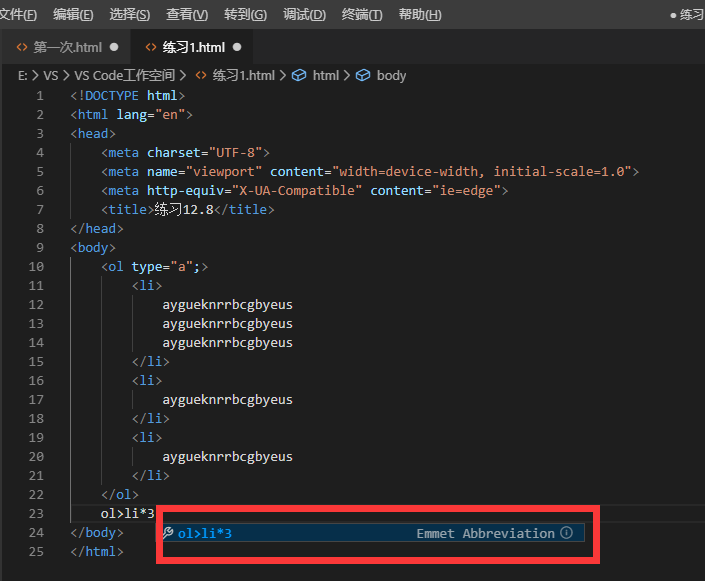Click closing li tag on line 21
Screen dimensions: 705x581
[x=151, y=476]
